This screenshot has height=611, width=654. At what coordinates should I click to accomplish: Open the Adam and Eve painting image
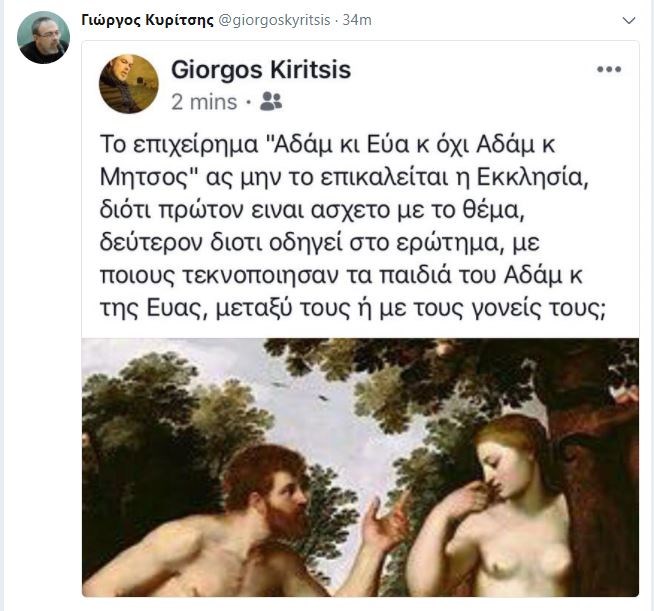pyautogui.click(x=360, y=467)
